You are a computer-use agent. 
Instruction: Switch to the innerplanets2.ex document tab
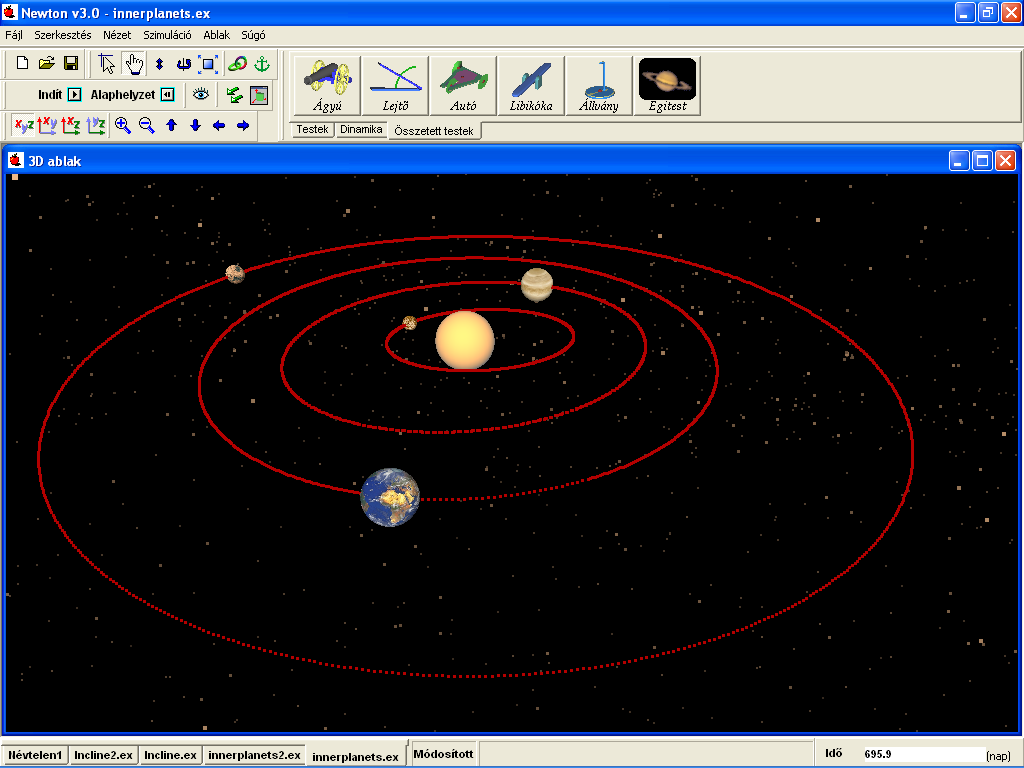[255, 755]
